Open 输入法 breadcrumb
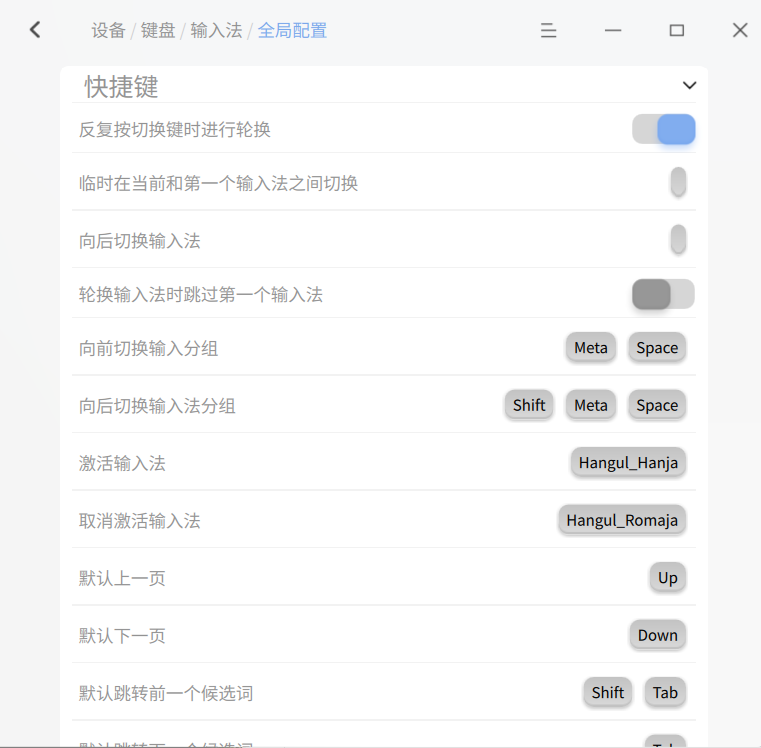This screenshot has width=761, height=748. coord(216,31)
